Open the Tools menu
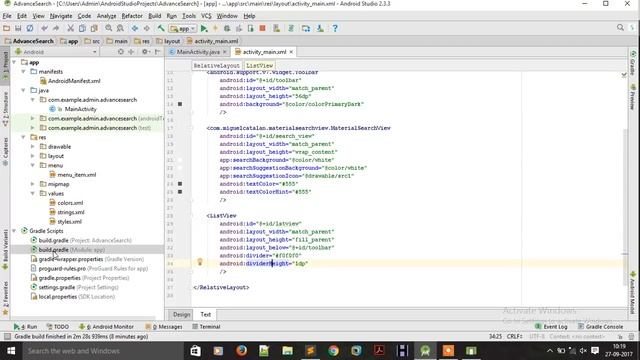This screenshot has height=360, width=640. pos(189,16)
